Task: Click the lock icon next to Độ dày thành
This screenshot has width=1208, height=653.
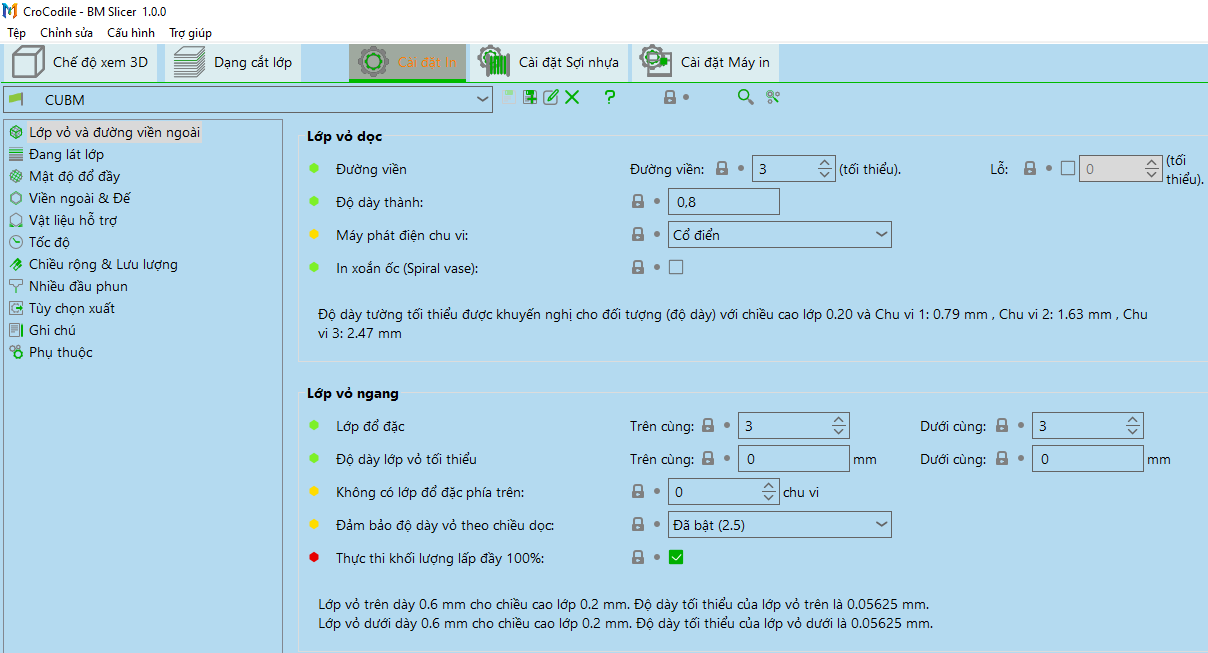Action: tap(638, 202)
